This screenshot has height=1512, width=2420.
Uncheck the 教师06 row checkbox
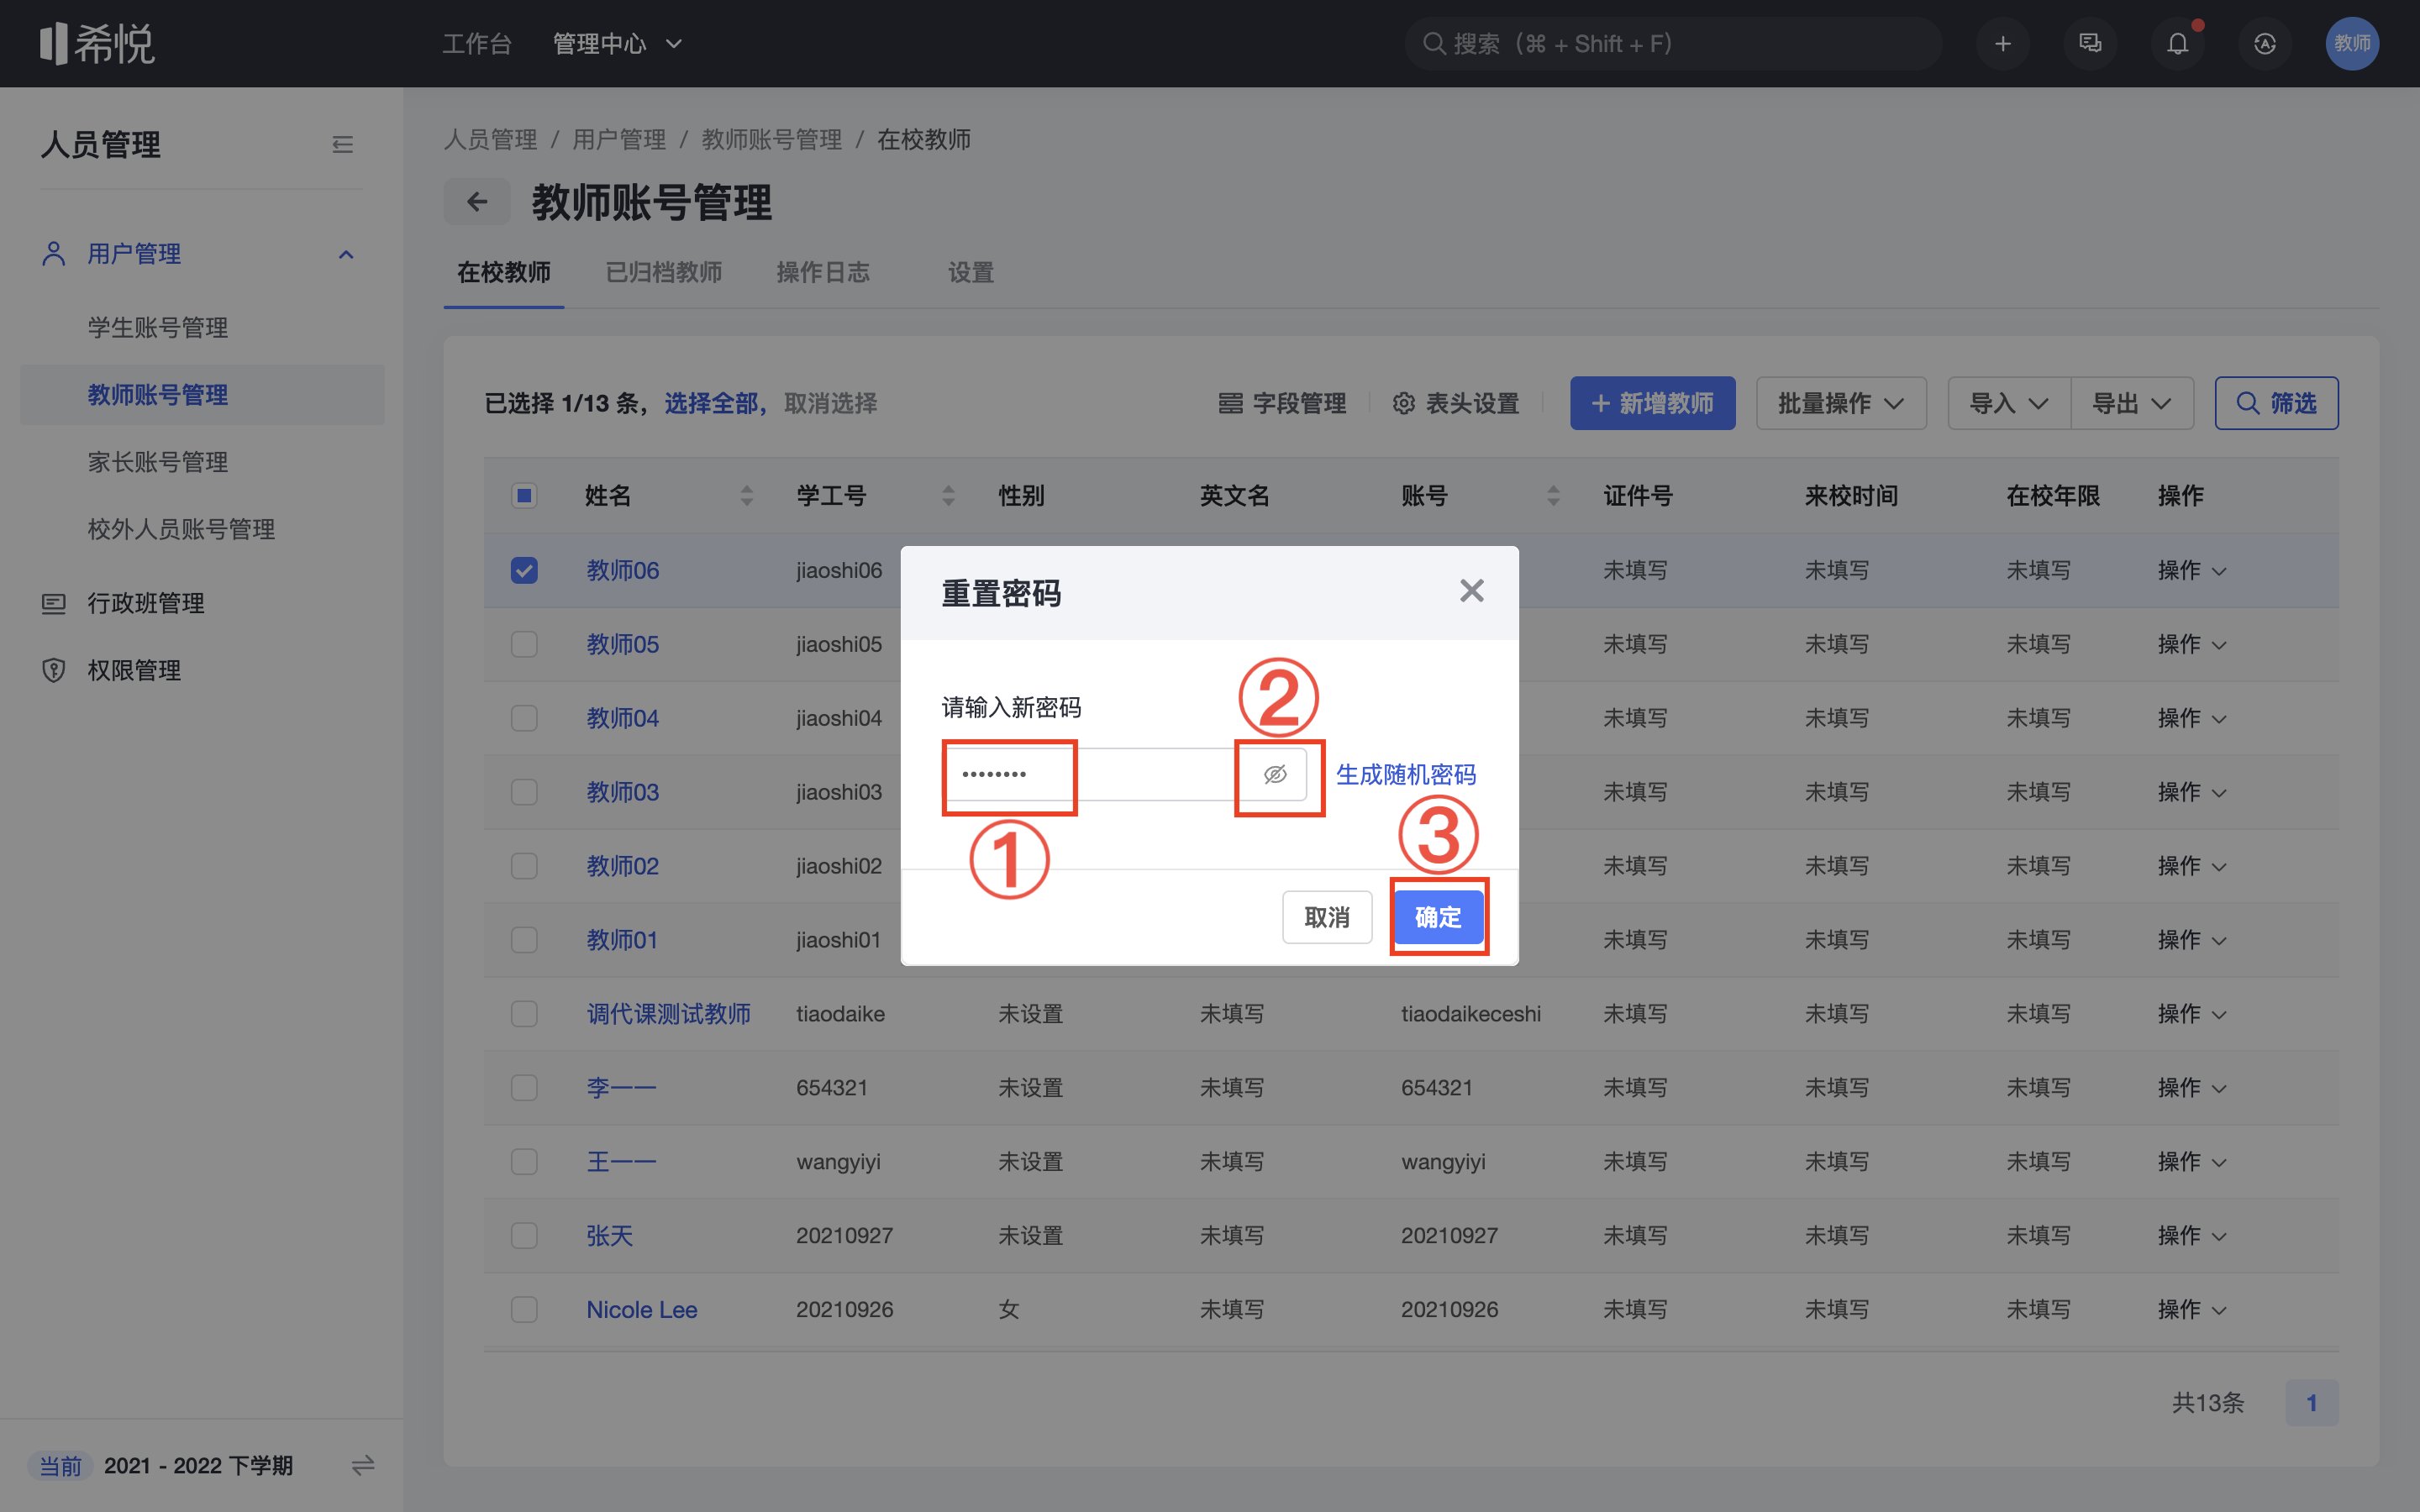click(524, 570)
